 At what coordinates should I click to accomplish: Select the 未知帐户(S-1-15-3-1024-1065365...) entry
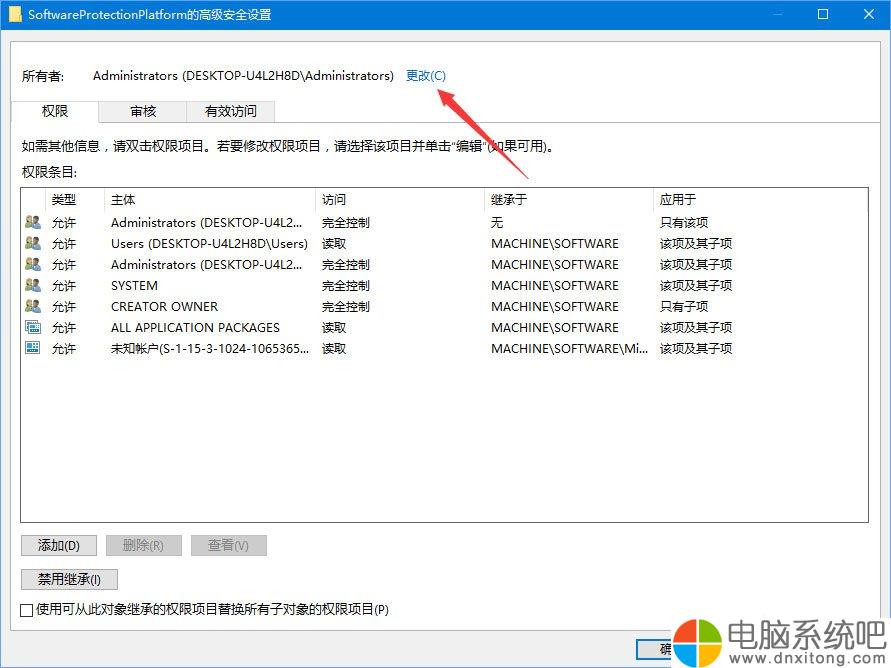[210, 349]
